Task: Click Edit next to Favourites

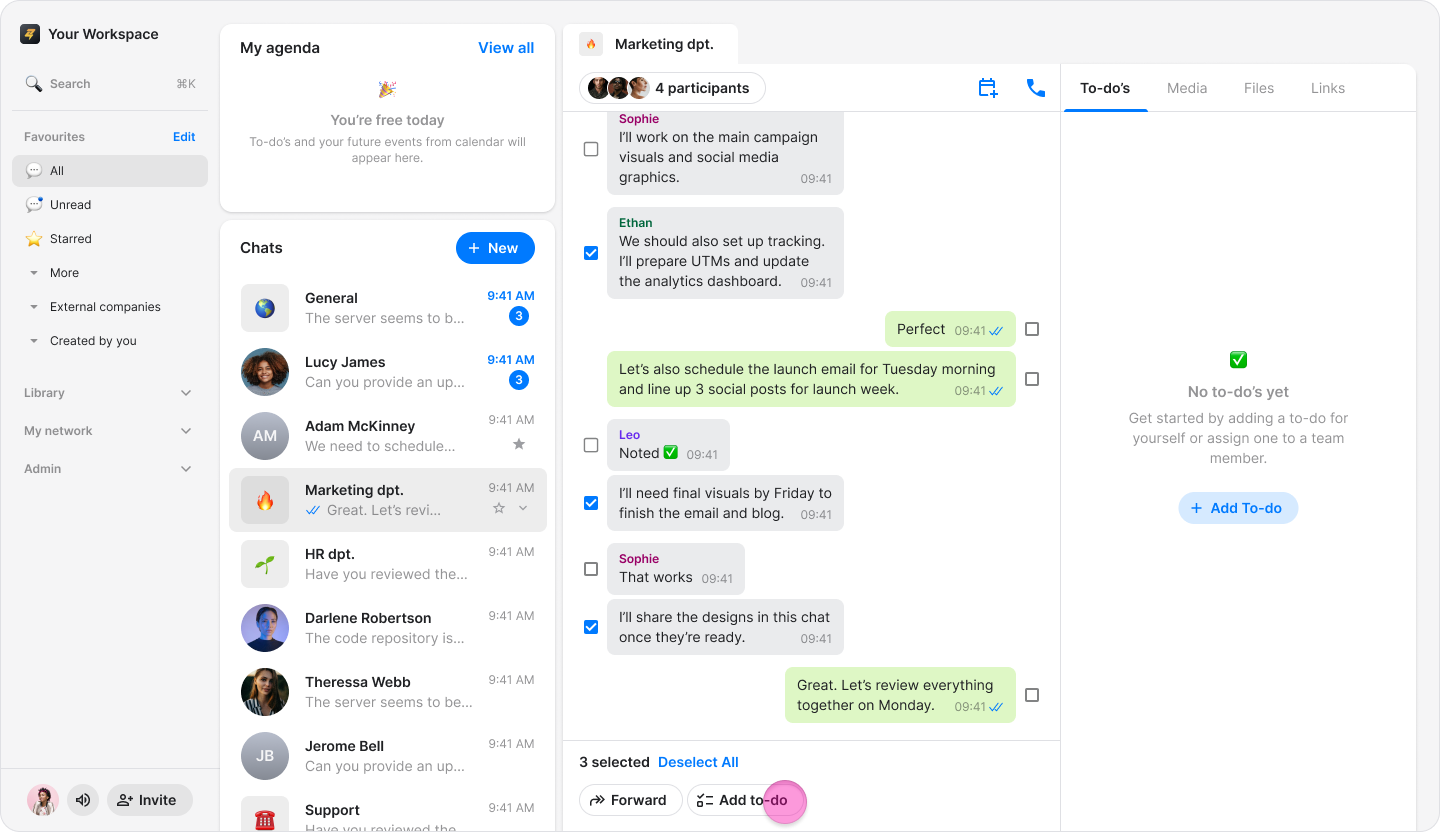Action: click(x=184, y=137)
